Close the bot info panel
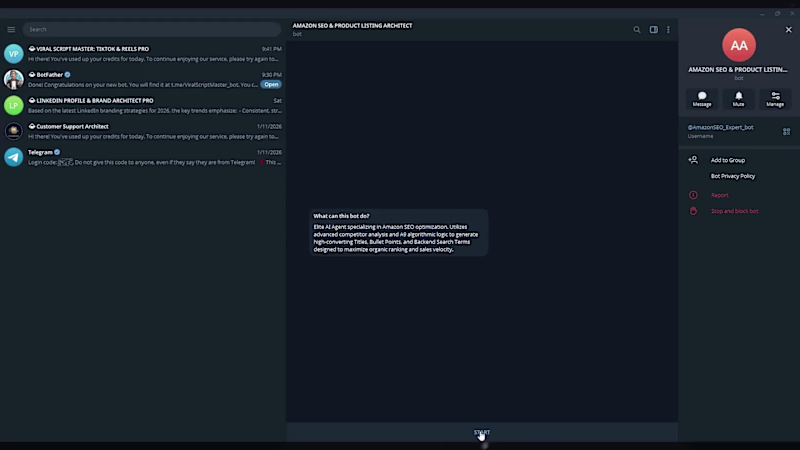Screen dimensions: 800x450 (788, 30)
